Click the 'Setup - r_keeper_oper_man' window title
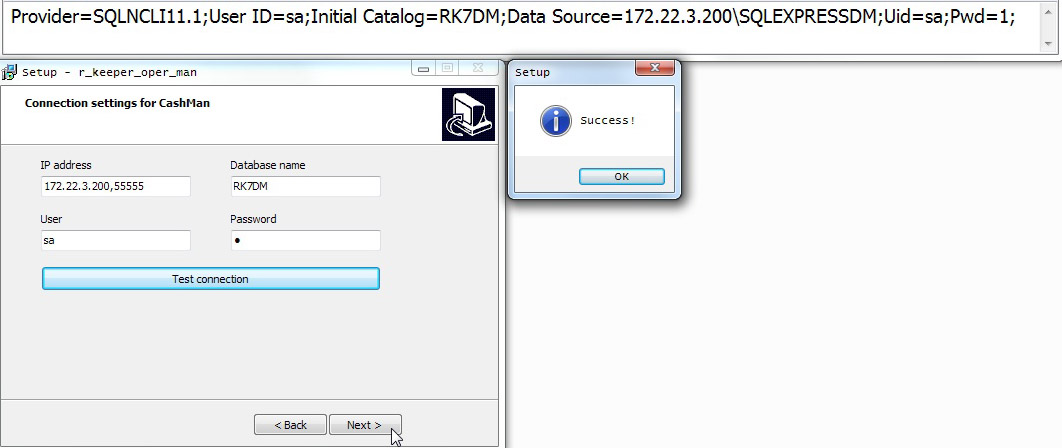Viewport: 1062px width, 448px height. (x=110, y=72)
